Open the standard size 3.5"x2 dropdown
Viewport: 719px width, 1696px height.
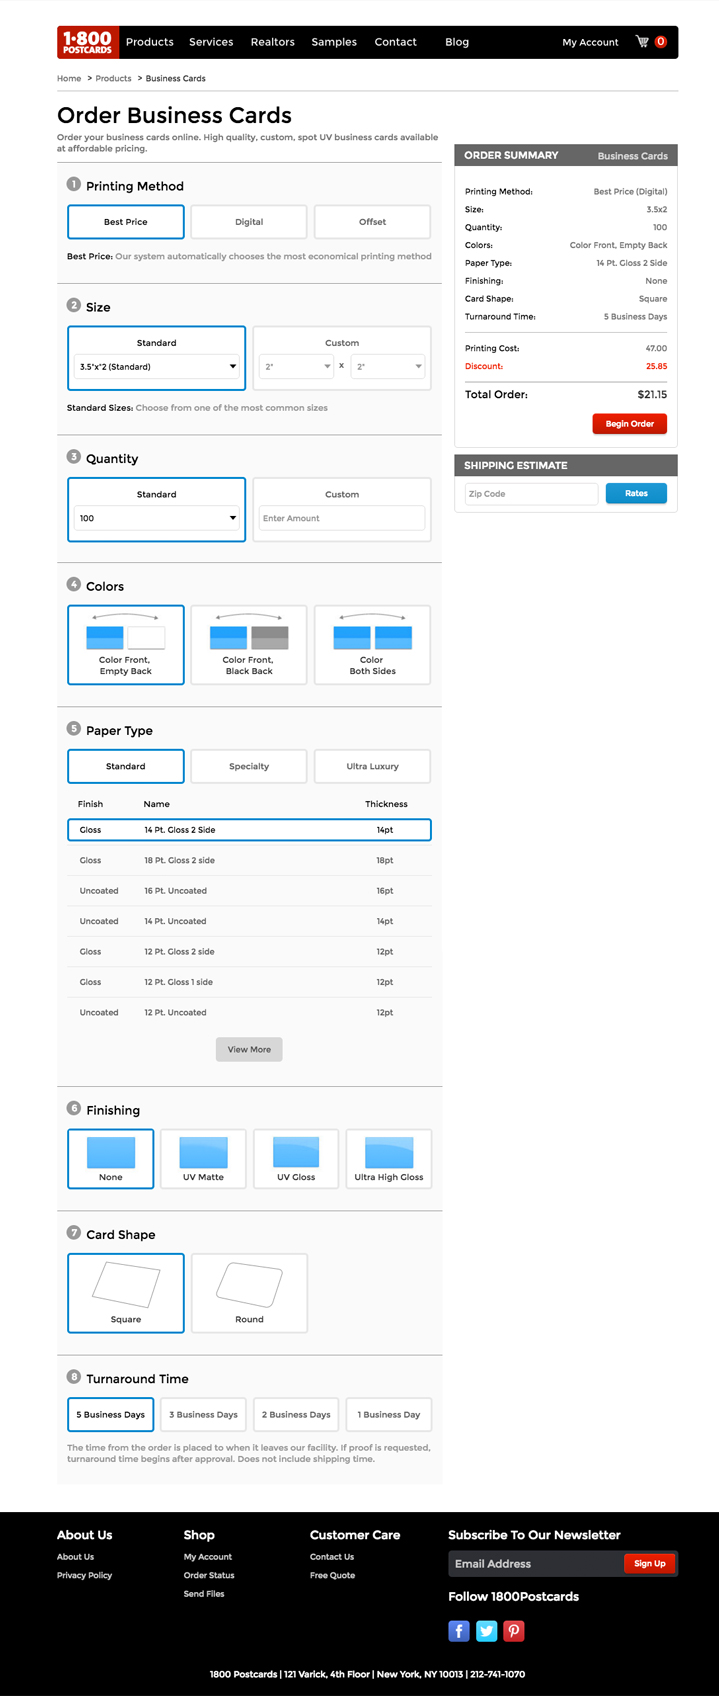[x=157, y=367]
